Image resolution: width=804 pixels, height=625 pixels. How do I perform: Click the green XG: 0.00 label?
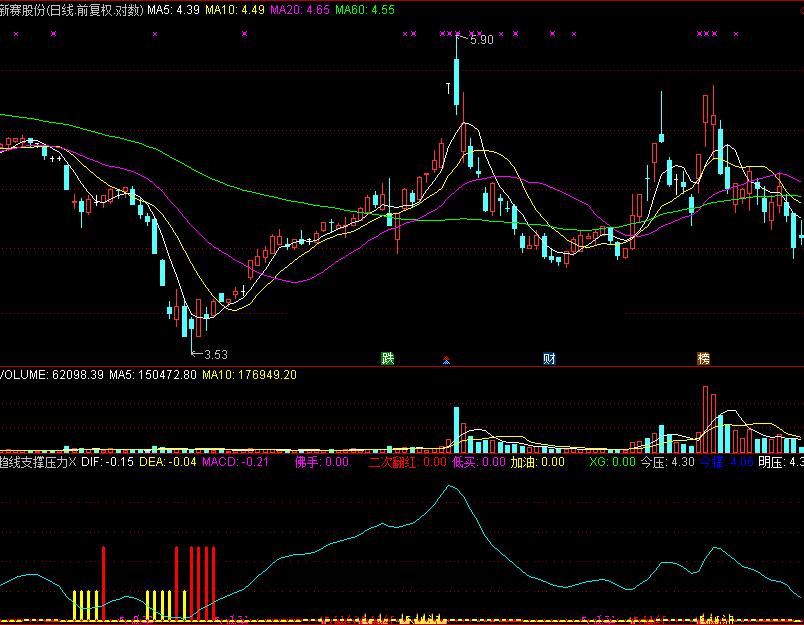pos(612,462)
